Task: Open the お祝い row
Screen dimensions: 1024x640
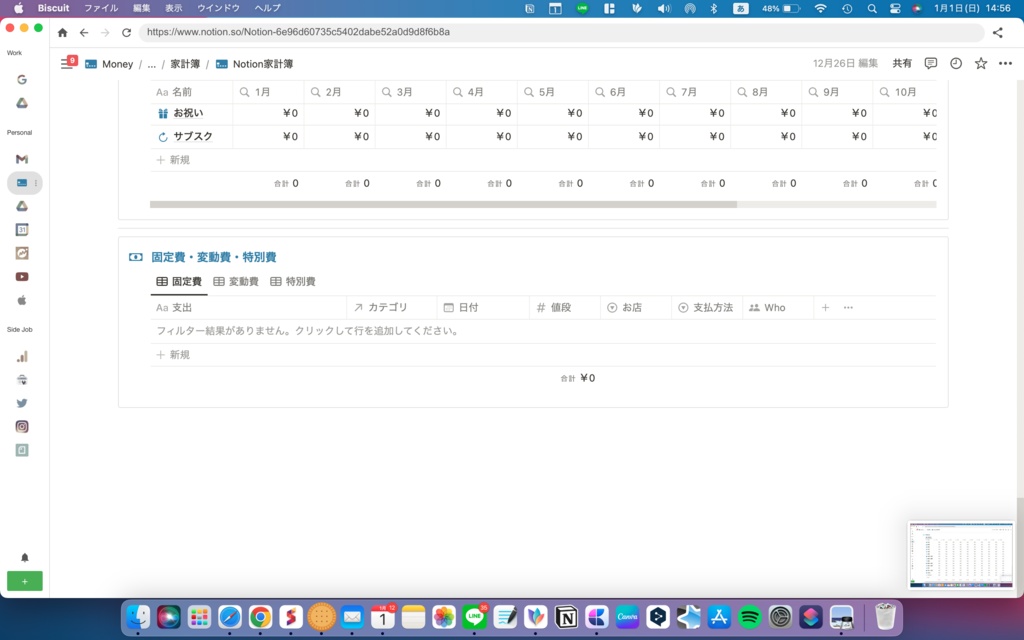Action: [x=188, y=113]
